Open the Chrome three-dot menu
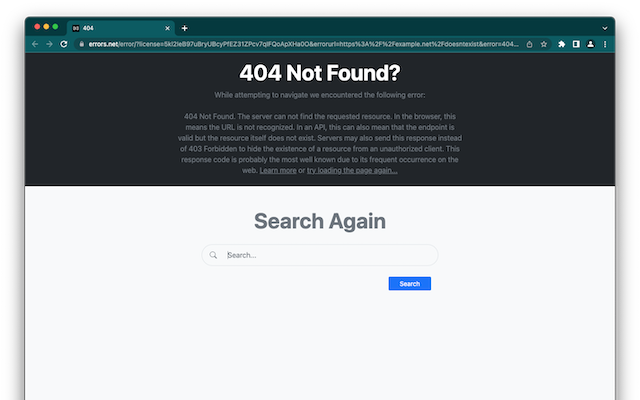640x400 pixels. coord(605,44)
